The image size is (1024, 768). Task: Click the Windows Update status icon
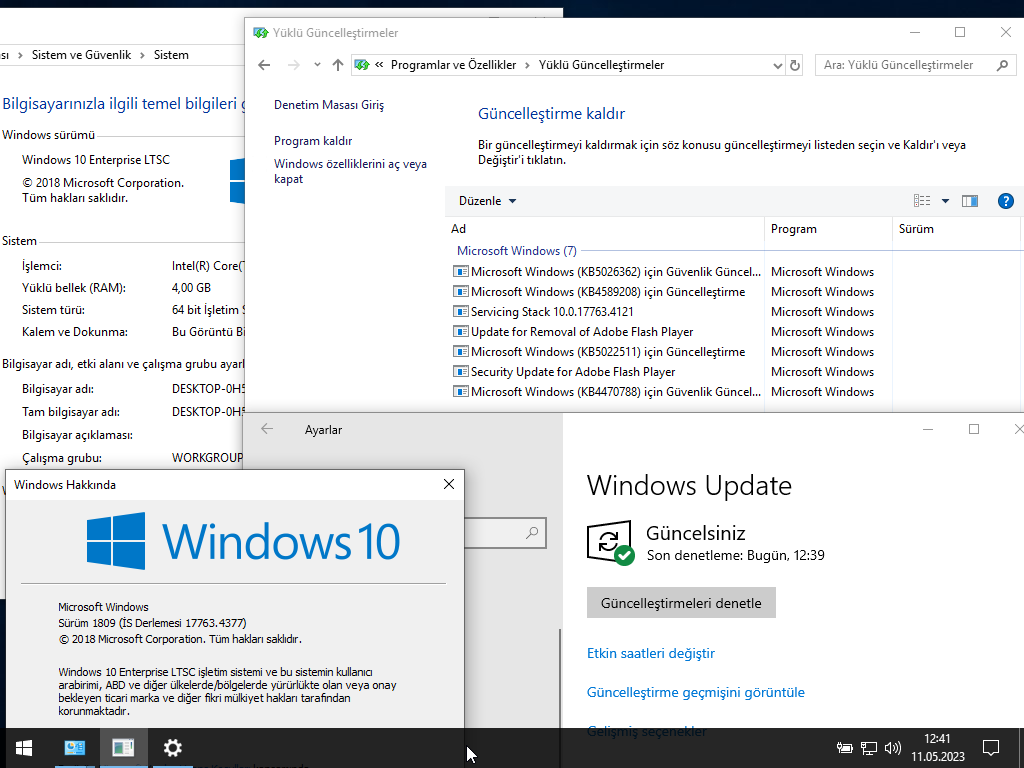point(610,543)
